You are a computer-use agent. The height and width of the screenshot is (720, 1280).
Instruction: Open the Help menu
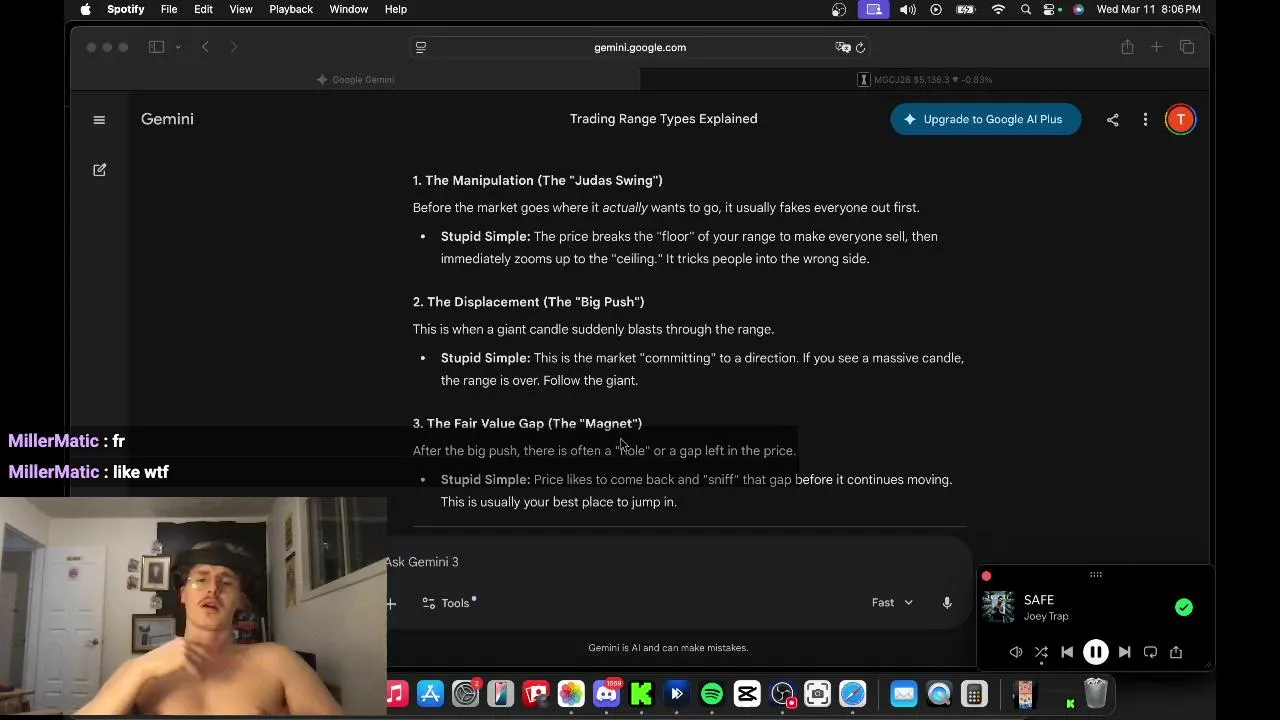click(396, 9)
